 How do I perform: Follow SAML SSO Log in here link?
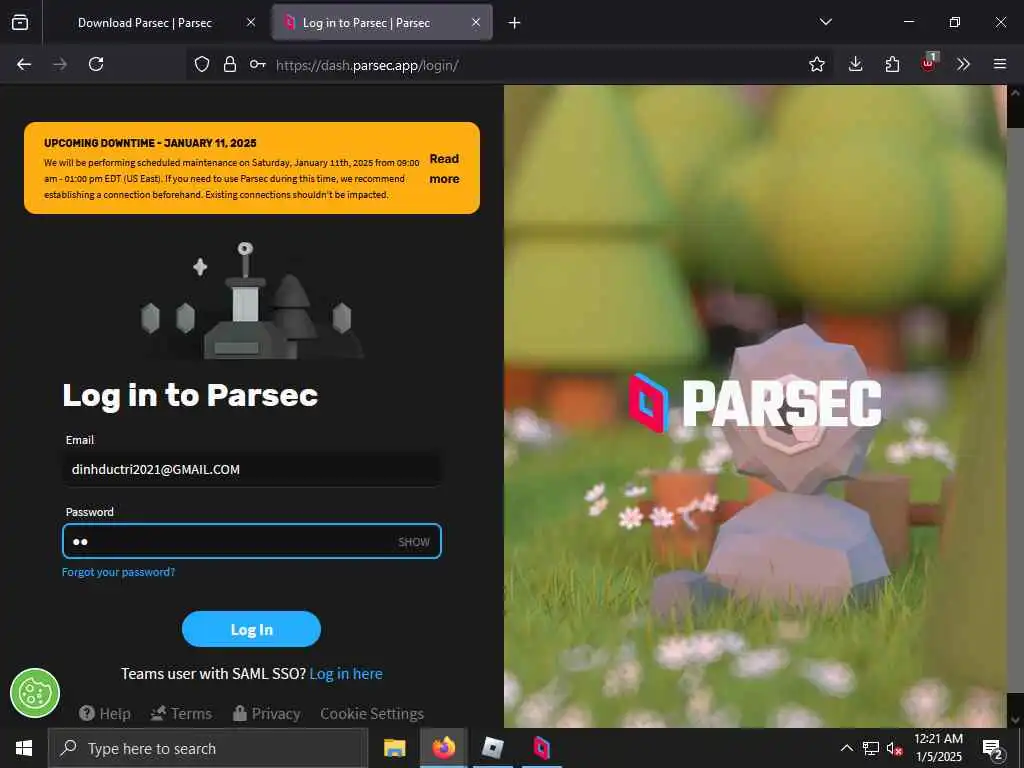(x=346, y=674)
